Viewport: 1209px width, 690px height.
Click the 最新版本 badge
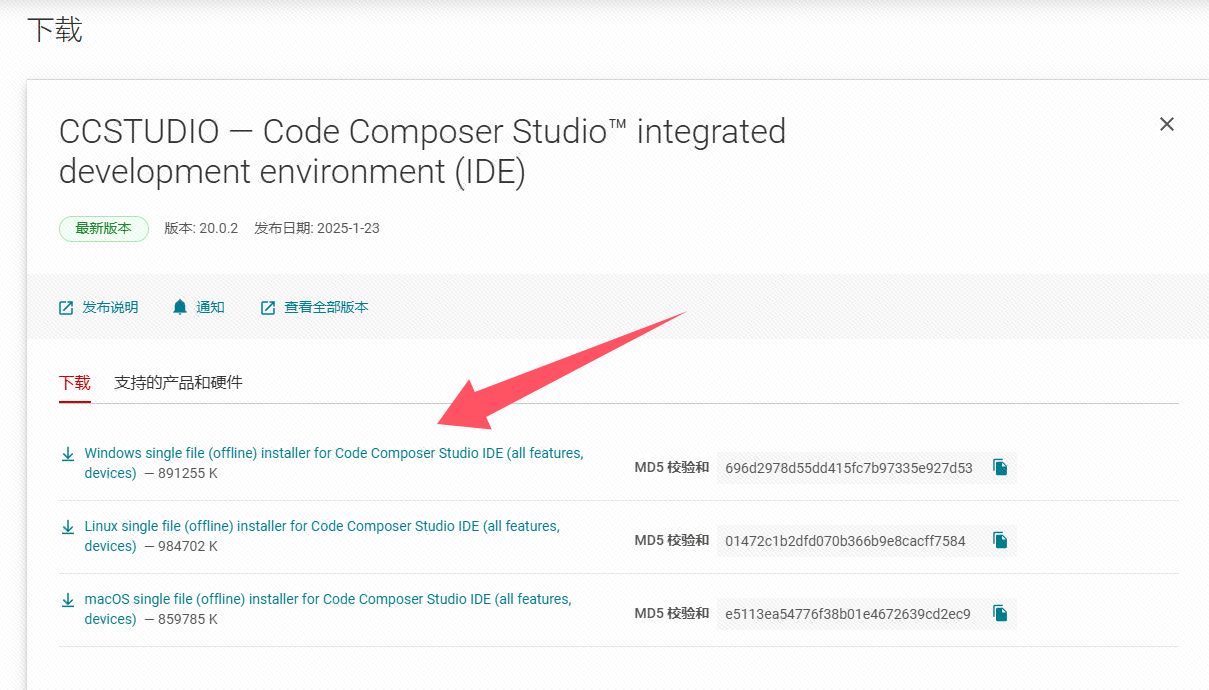[104, 228]
